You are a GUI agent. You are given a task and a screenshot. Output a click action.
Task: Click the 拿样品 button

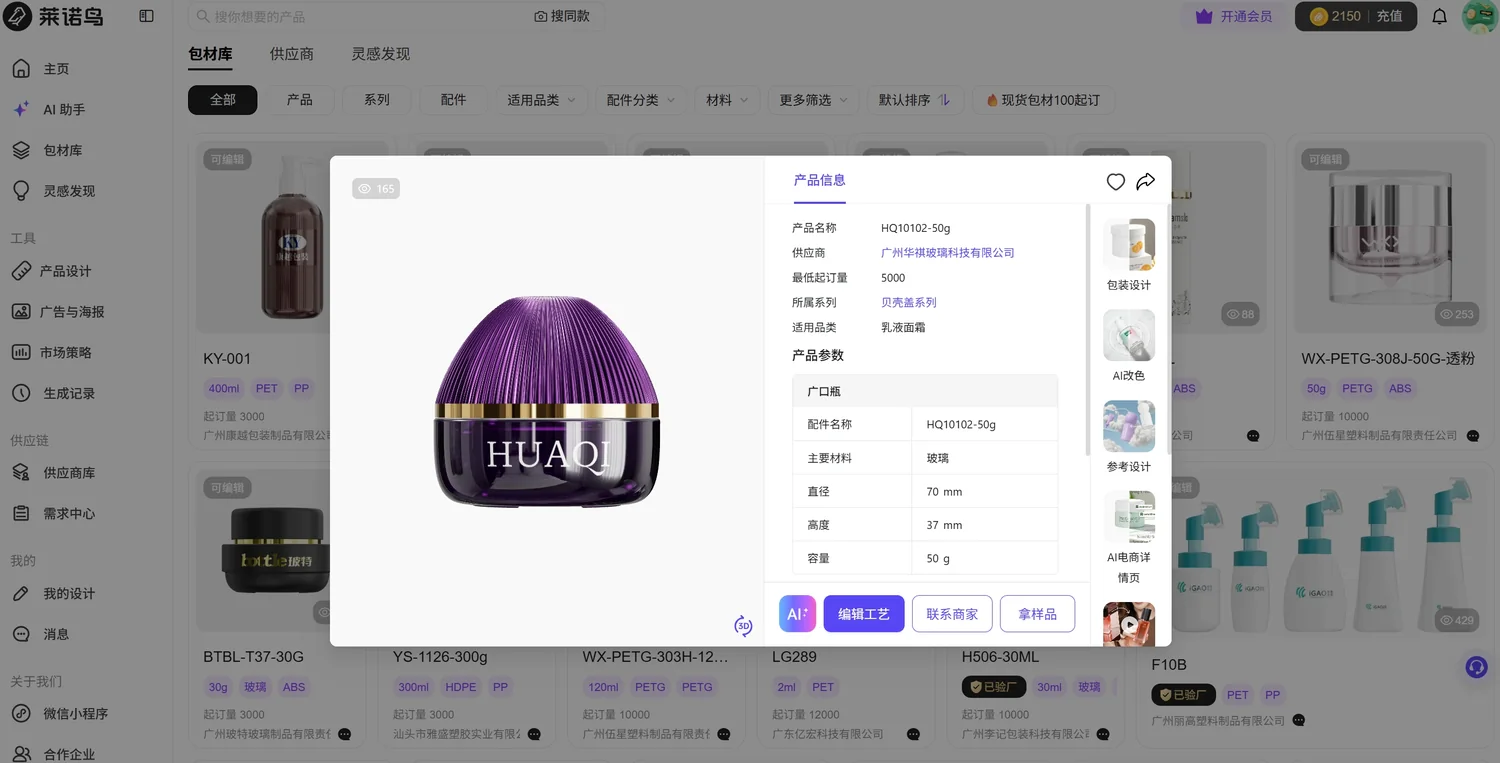click(1037, 614)
